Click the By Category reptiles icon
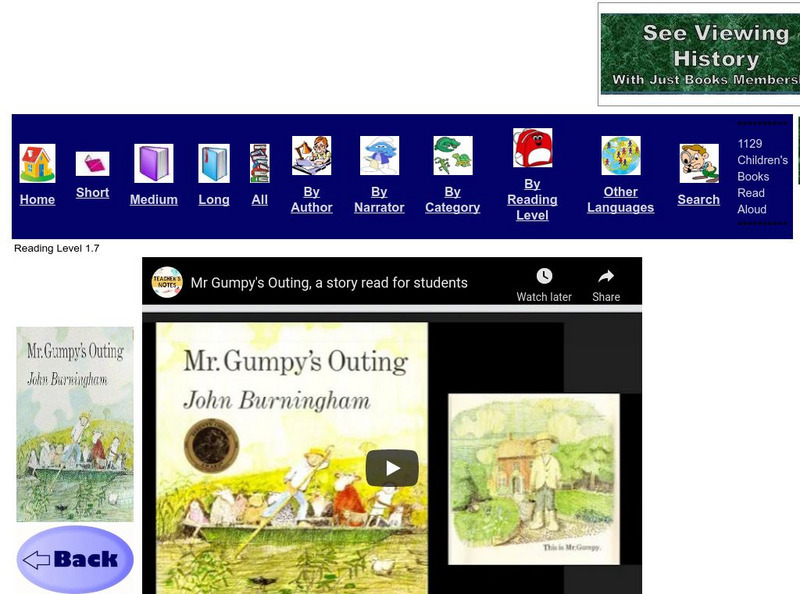The height and width of the screenshot is (594, 800). (x=453, y=156)
